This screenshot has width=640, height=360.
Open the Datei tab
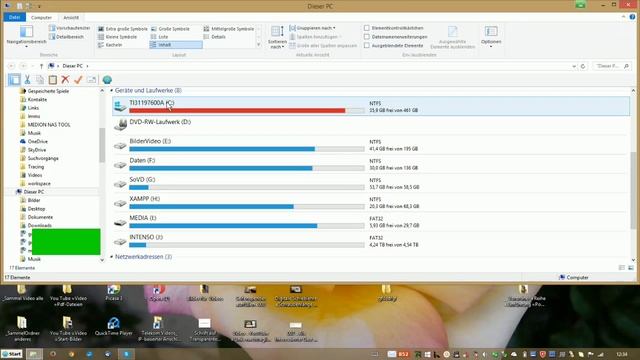[15, 17]
